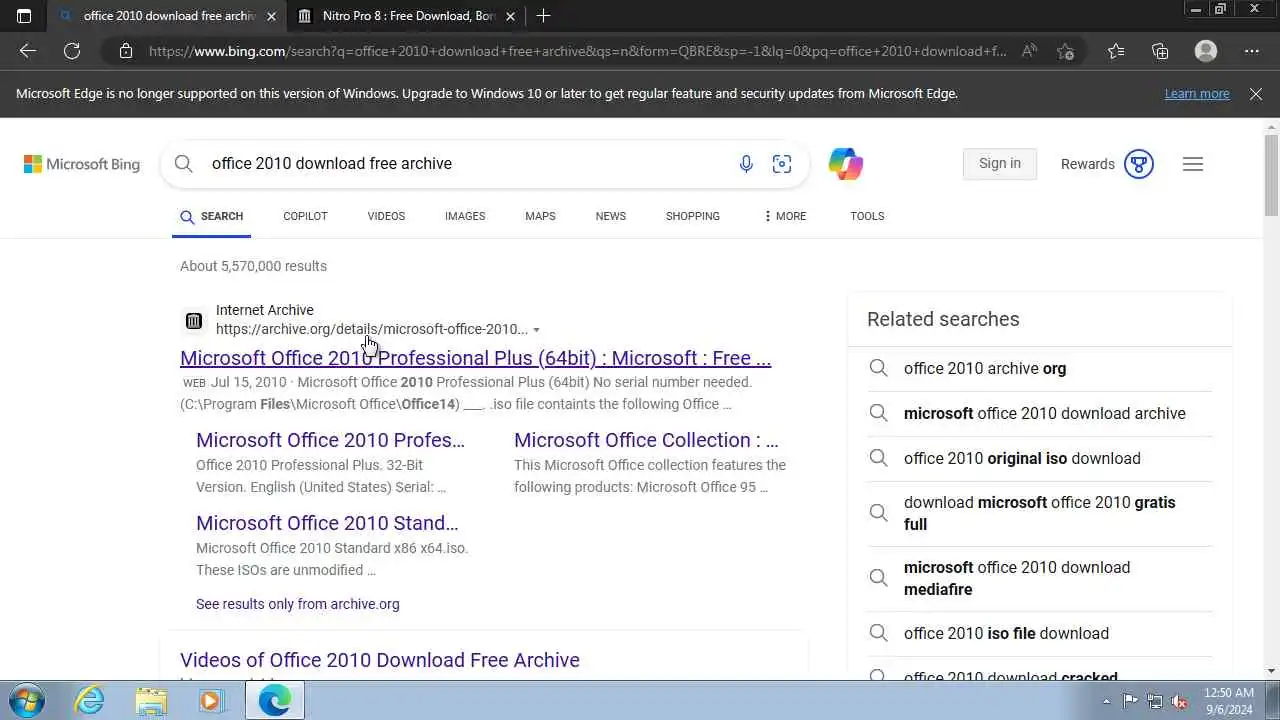This screenshot has height=720, width=1280.
Task: Open Videos of Office 2010 Download Free Archive
Action: pyautogui.click(x=380, y=660)
